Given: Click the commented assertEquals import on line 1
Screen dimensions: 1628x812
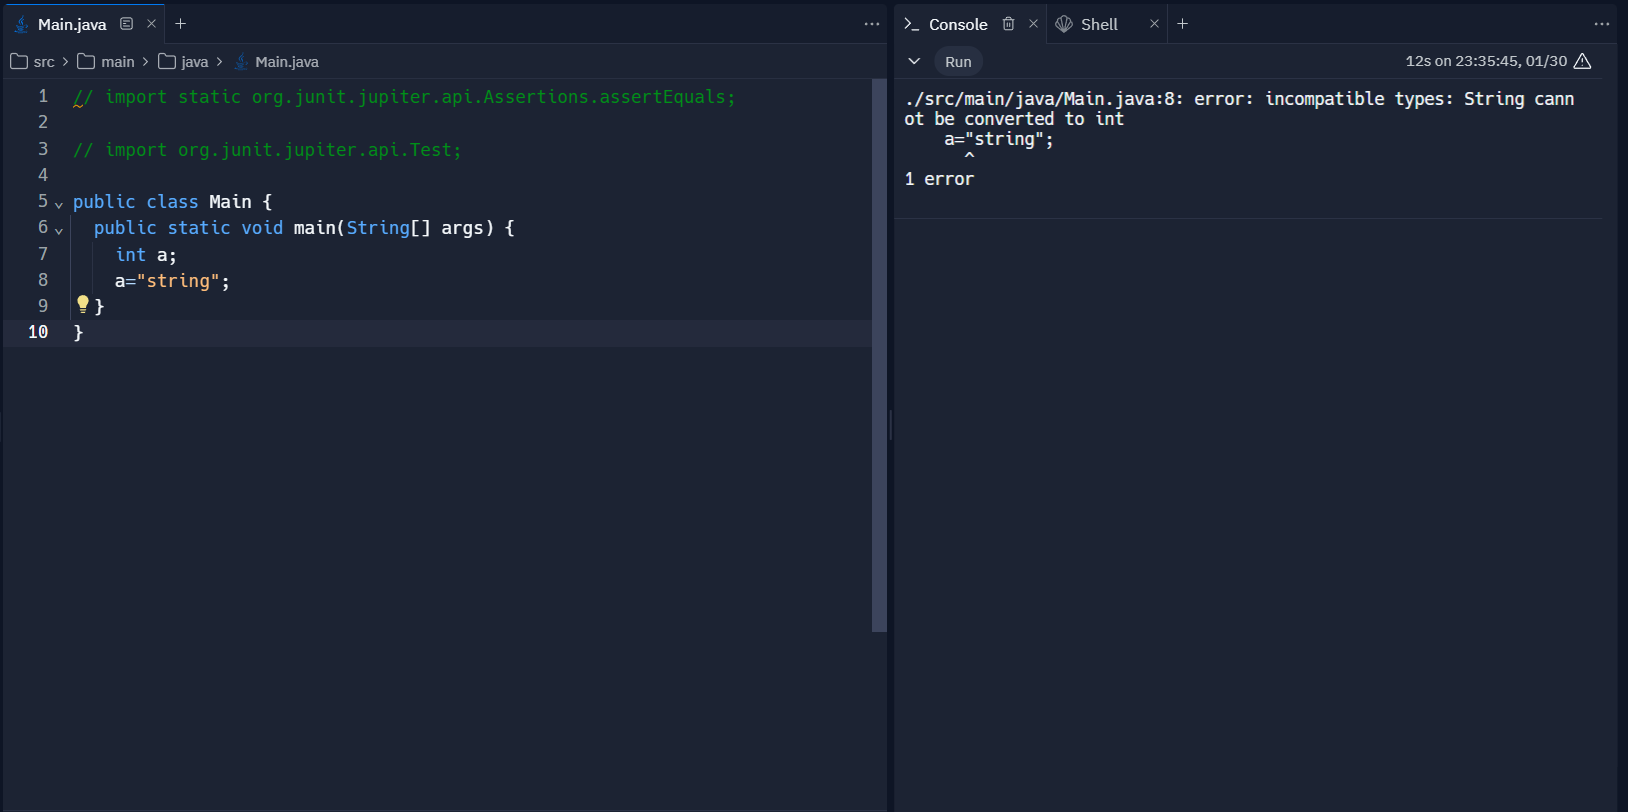Looking at the screenshot, I should pyautogui.click(x=404, y=97).
